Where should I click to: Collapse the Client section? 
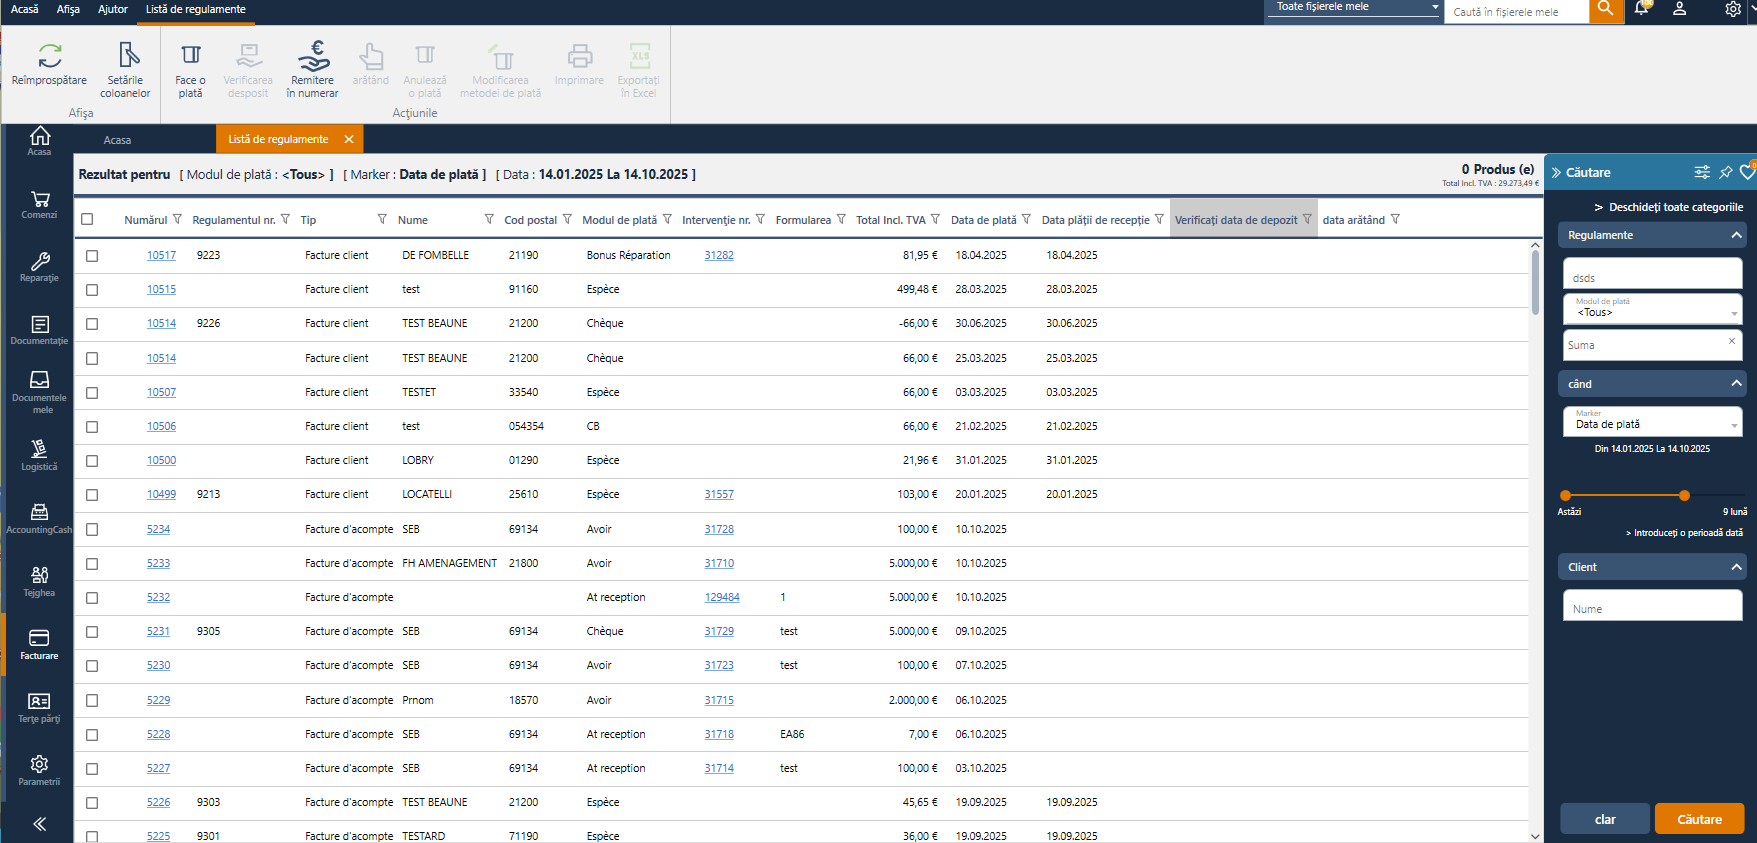pyautogui.click(x=1736, y=567)
